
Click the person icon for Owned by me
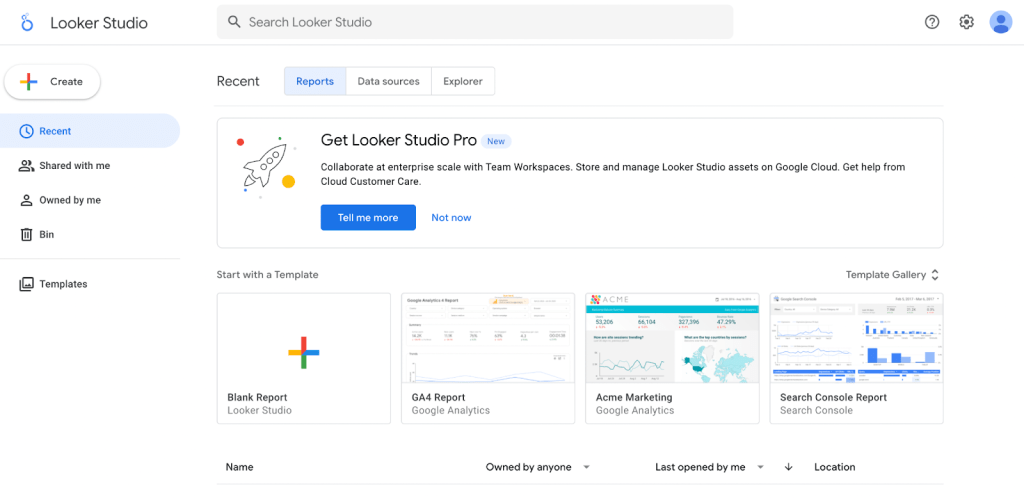26,200
